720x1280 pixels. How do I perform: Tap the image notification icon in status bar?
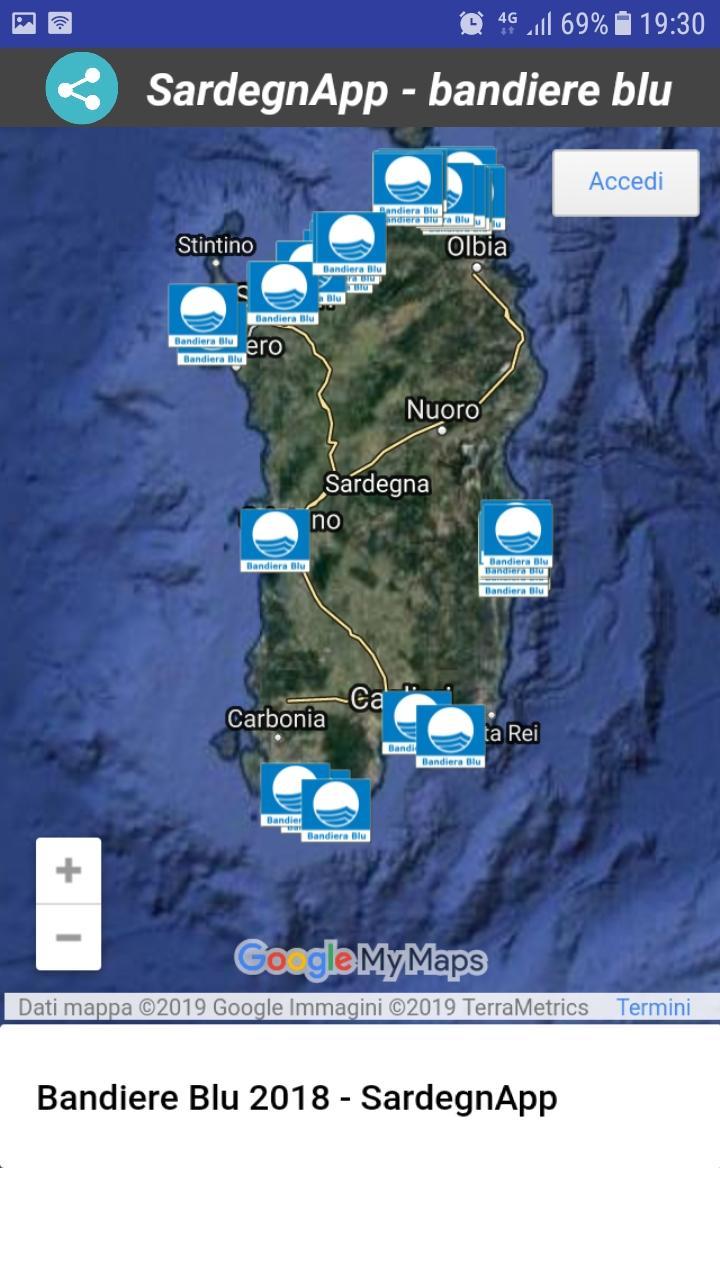24,23
